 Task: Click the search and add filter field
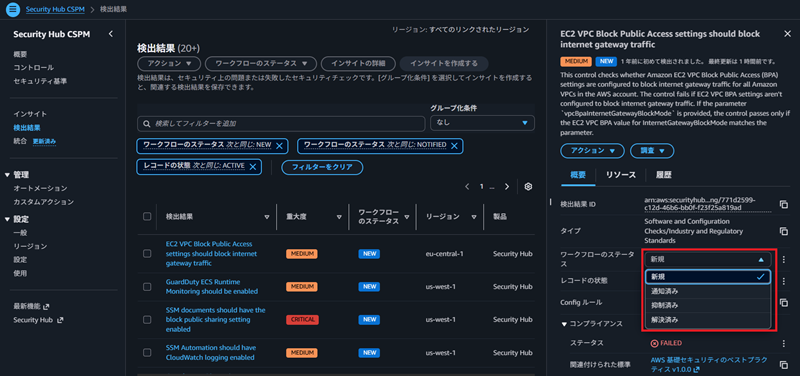(x=281, y=123)
